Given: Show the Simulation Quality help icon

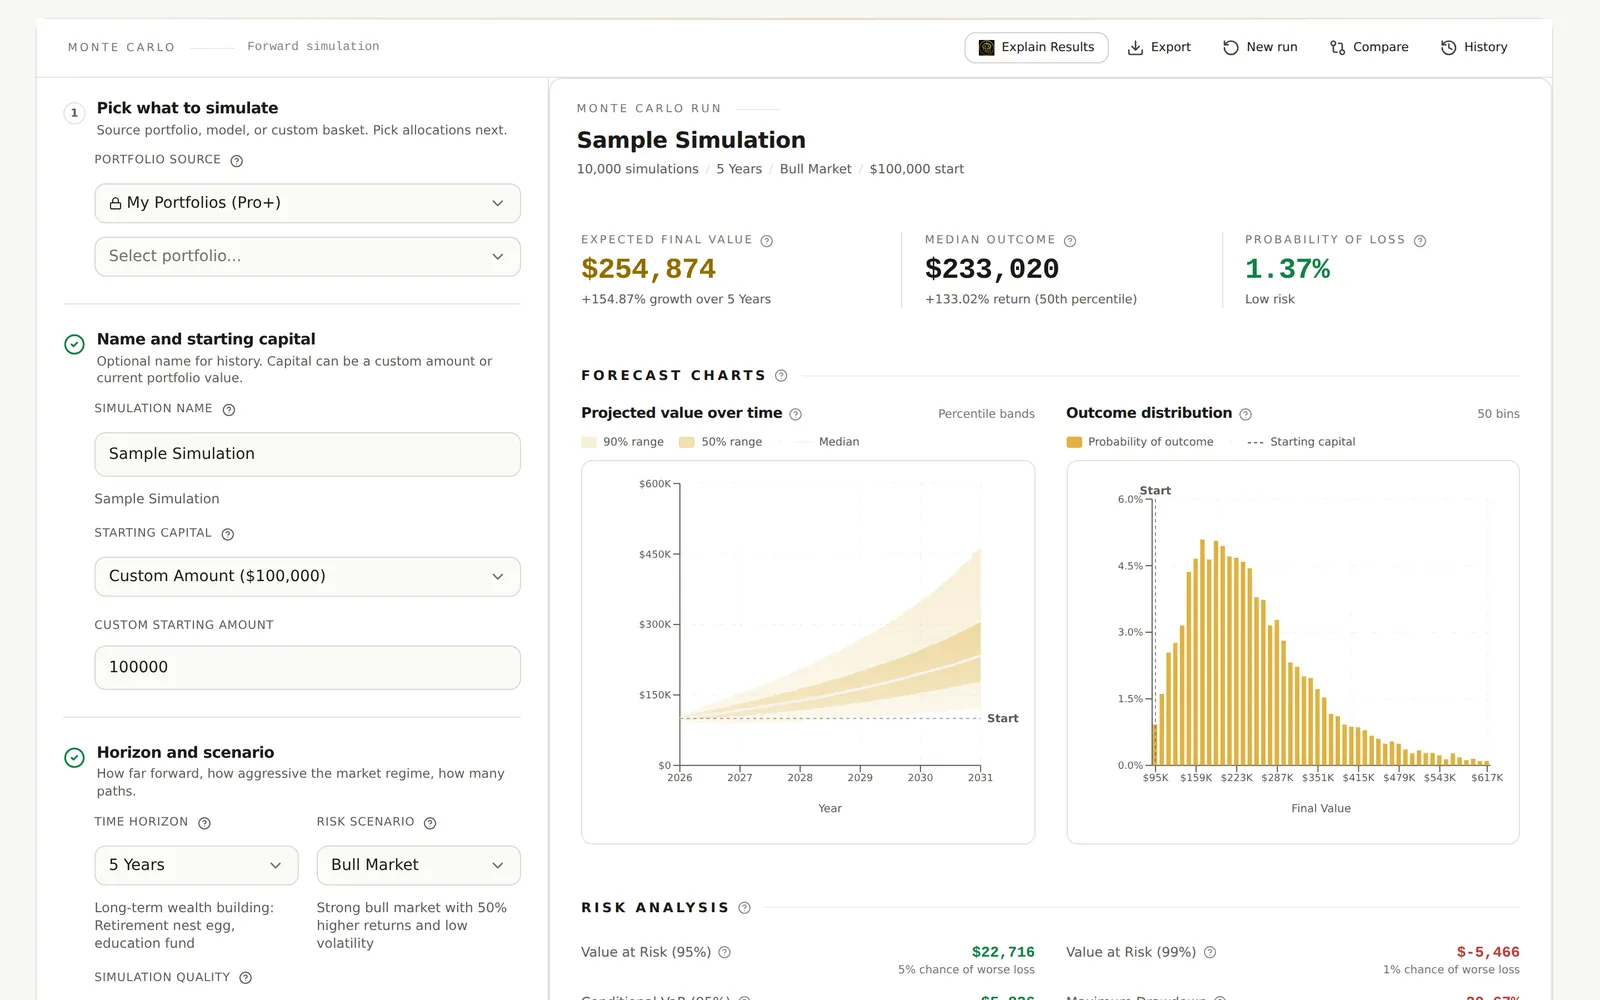Looking at the screenshot, I should coord(246,978).
